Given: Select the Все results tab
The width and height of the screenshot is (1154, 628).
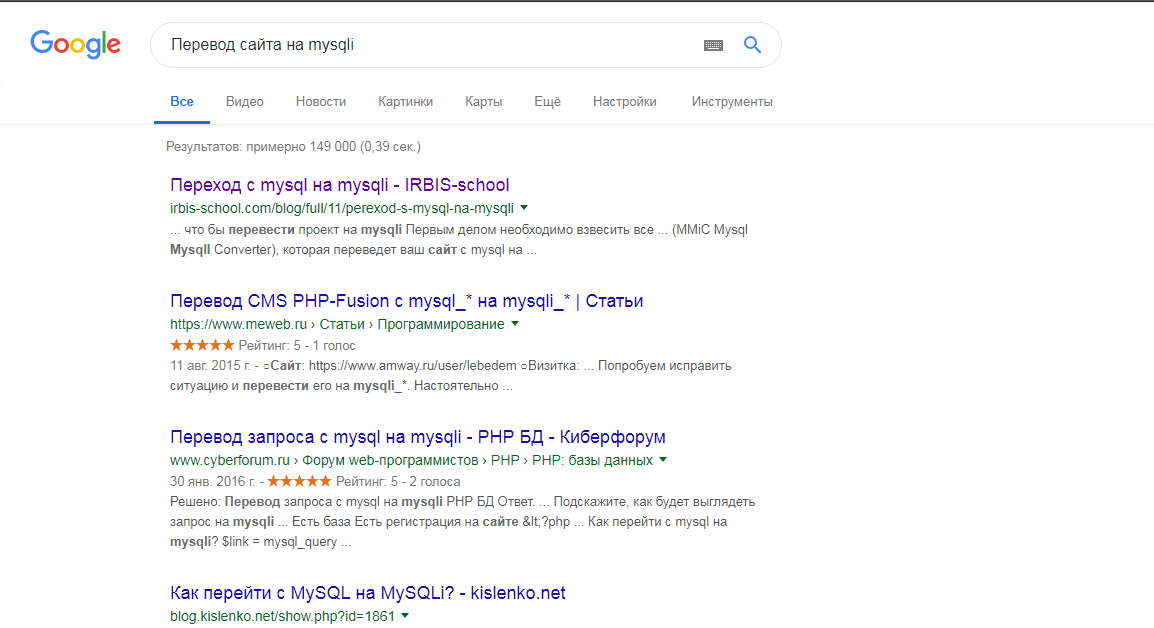Looking at the screenshot, I should coord(182,102).
